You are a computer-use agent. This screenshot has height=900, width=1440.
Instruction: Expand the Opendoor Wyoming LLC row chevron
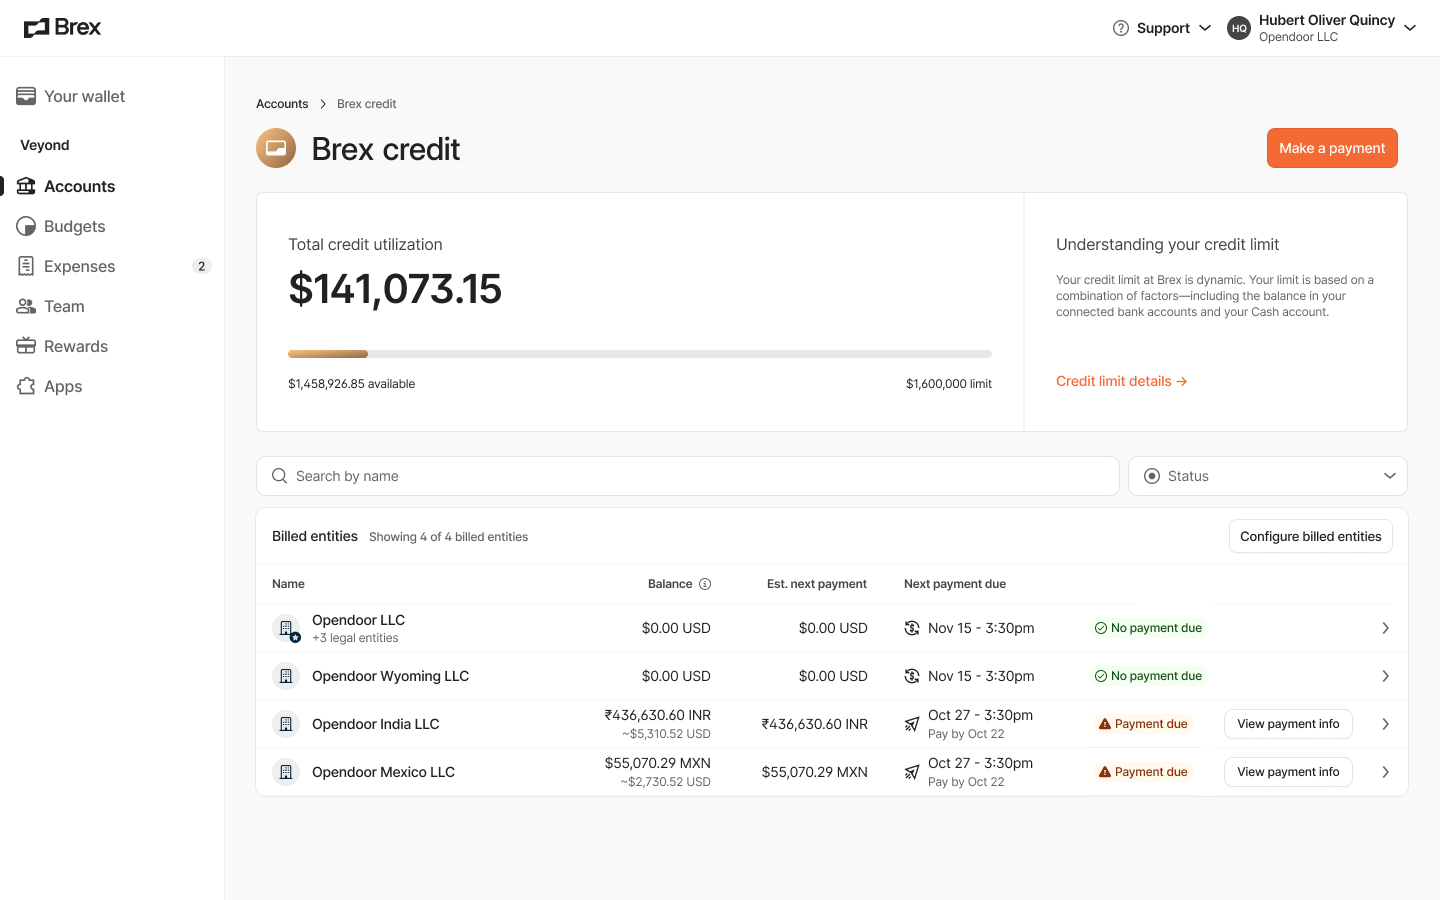(x=1385, y=676)
